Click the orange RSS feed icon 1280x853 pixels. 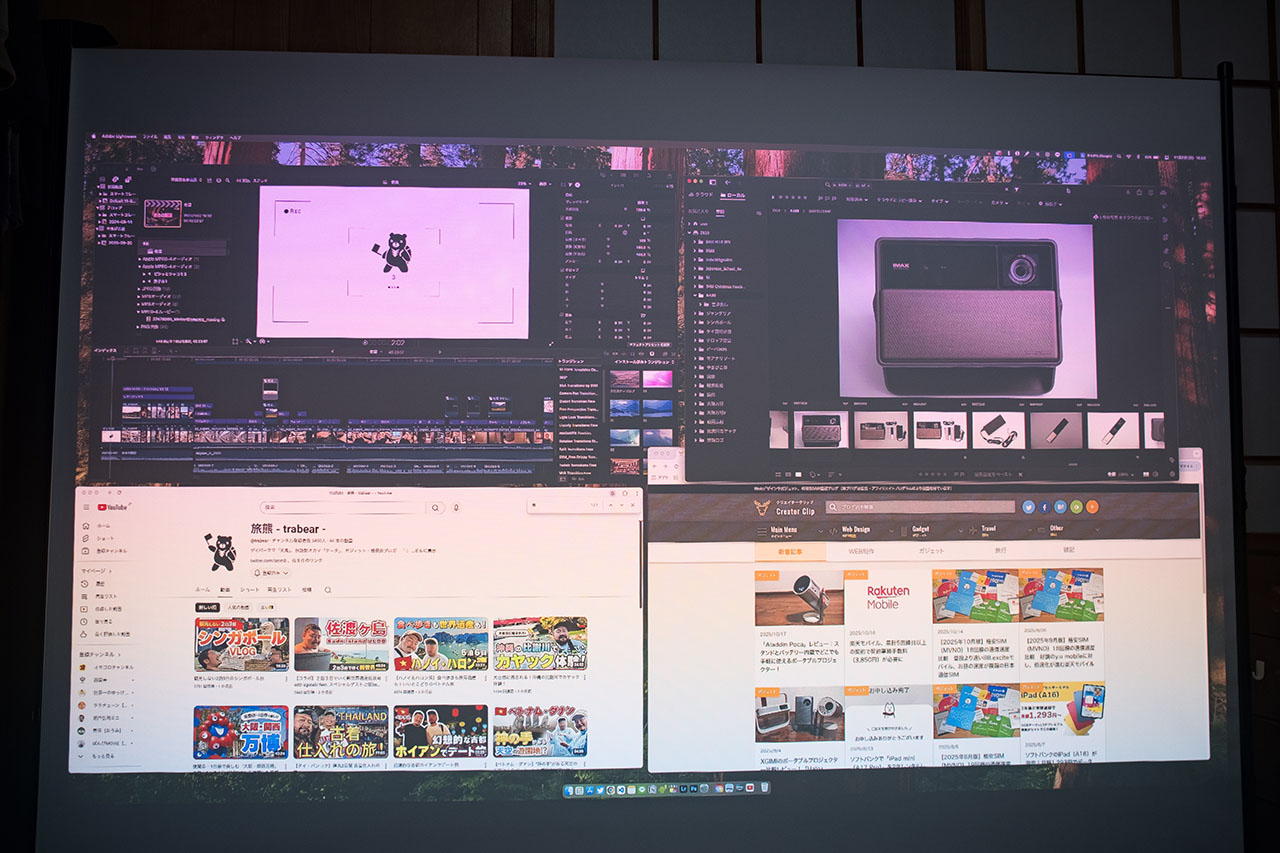(x=1092, y=507)
